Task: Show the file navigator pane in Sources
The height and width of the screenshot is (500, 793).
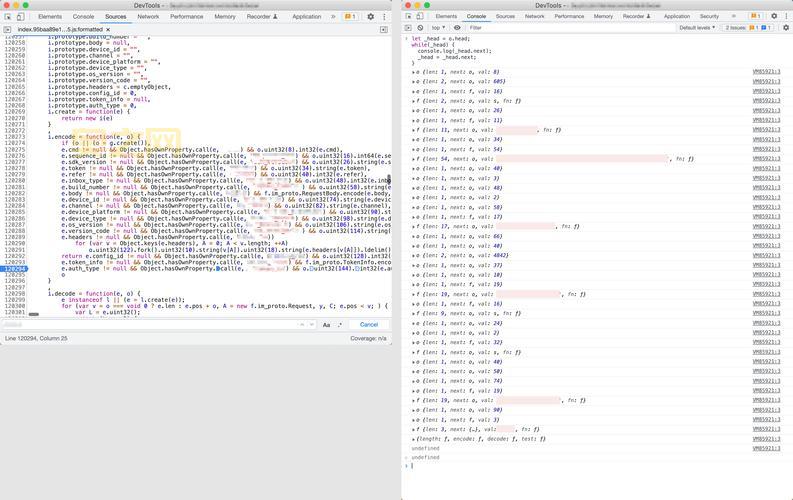Action: 7,30
